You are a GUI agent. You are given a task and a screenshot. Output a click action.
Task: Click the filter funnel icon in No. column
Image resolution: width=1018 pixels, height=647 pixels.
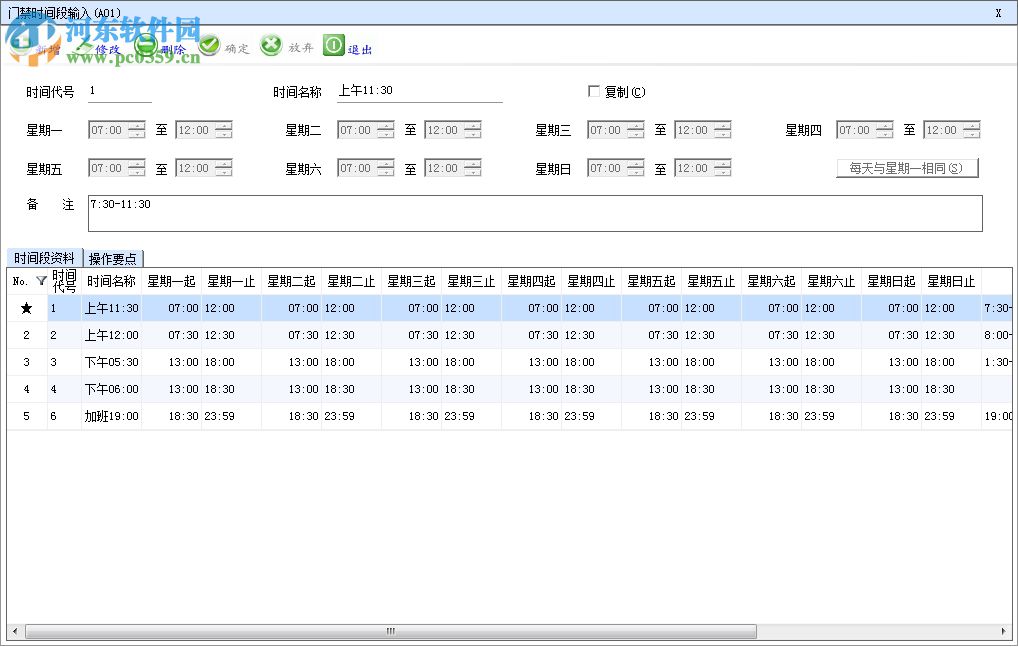coord(41,281)
